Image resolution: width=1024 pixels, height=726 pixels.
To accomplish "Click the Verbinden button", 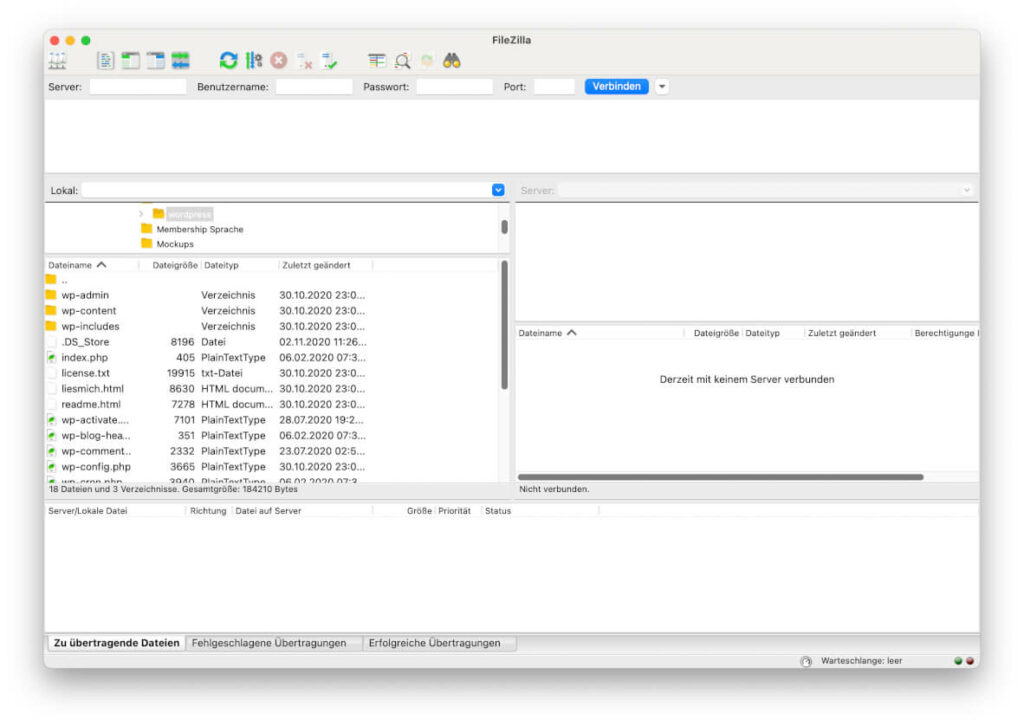I will (616, 86).
